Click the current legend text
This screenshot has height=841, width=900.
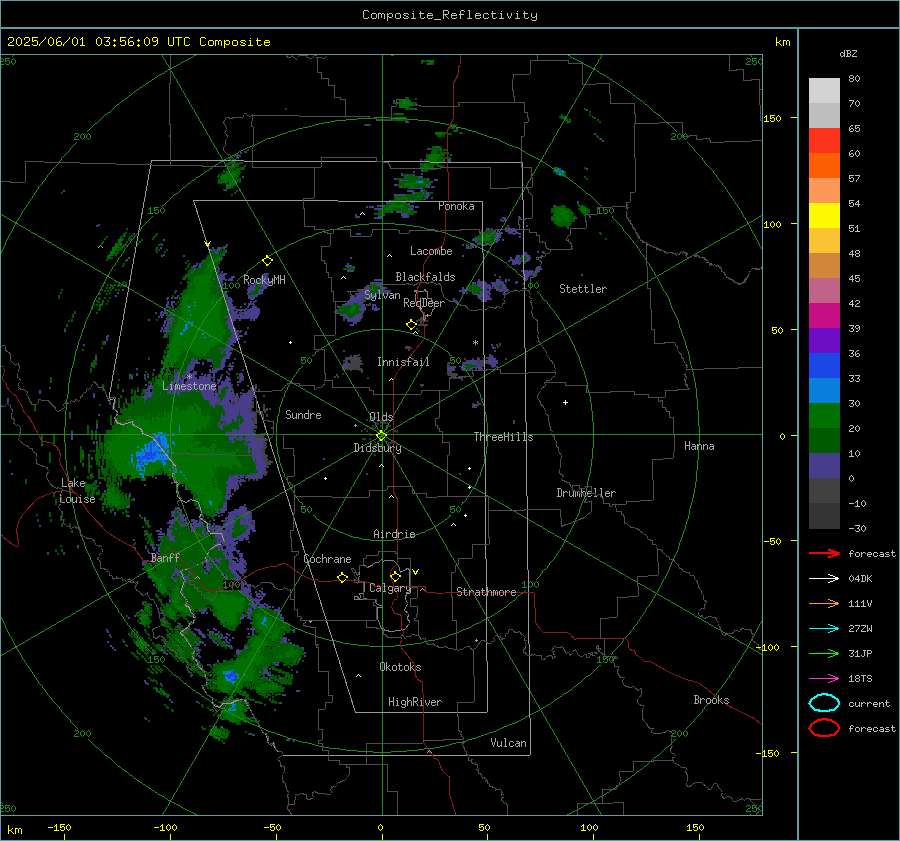click(x=869, y=703)
